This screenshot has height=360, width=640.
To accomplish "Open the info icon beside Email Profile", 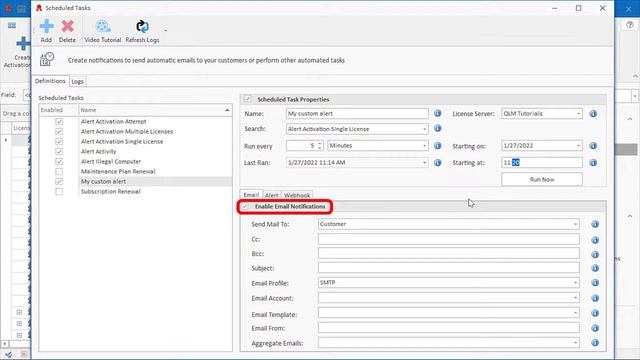I will [595, 282].
